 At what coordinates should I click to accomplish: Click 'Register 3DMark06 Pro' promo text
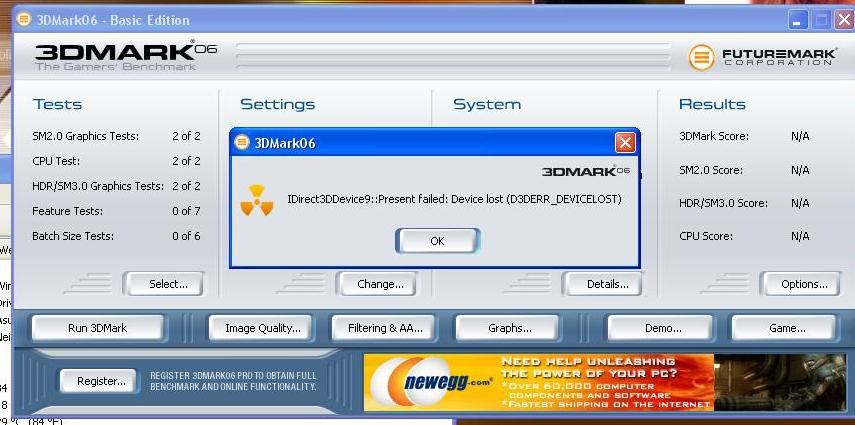233,381
